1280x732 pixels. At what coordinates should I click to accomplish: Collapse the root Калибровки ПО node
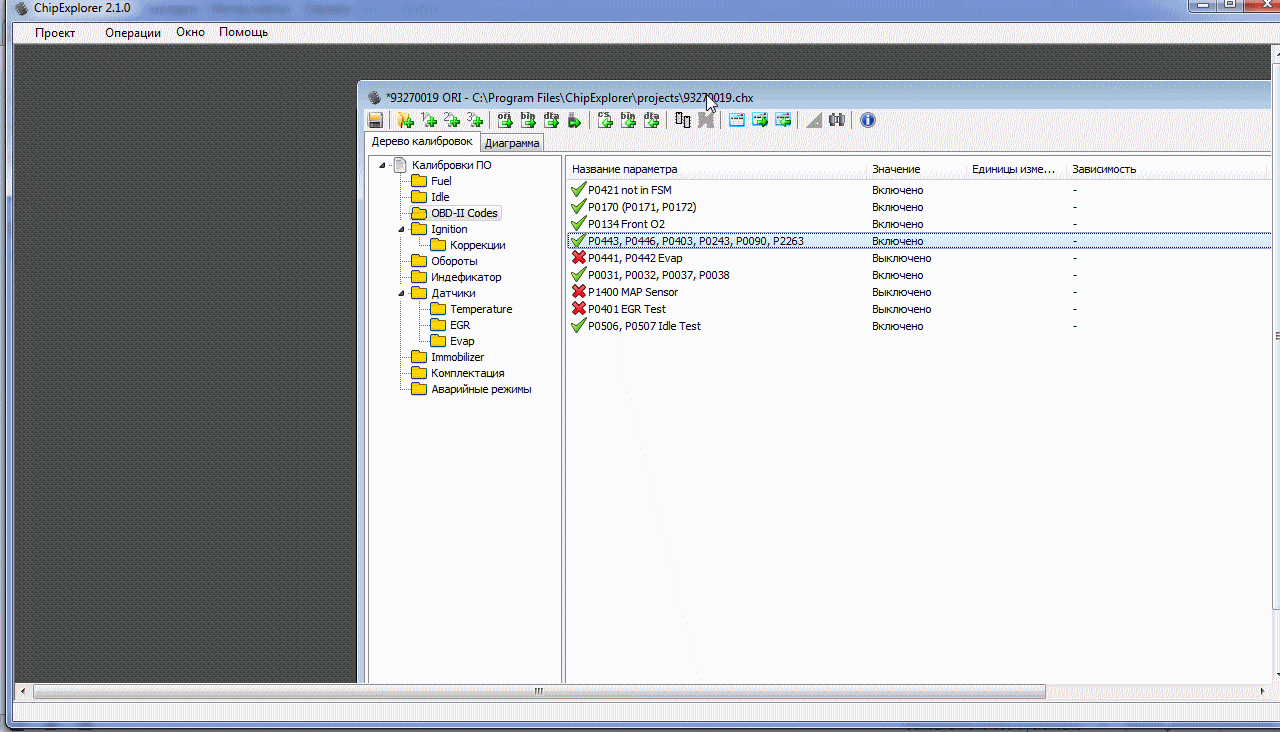tap(383, 165)
